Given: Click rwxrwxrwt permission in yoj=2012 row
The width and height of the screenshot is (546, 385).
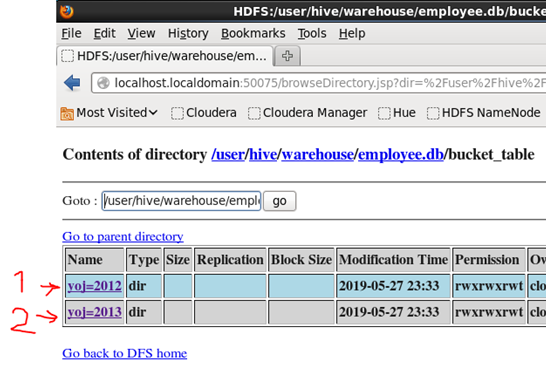Looking at the screenshot, I should [x=489, y=286].
